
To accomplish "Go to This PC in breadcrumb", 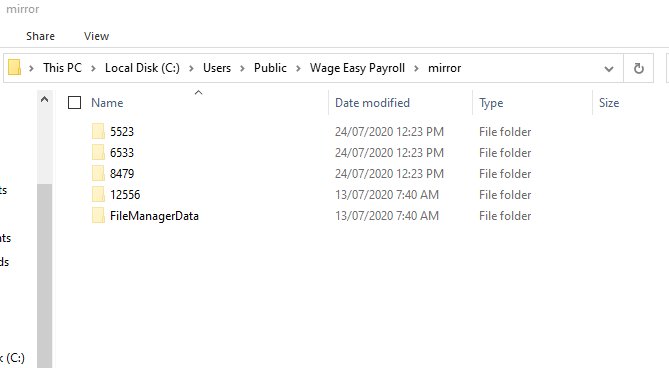I will tap(62, 68).
